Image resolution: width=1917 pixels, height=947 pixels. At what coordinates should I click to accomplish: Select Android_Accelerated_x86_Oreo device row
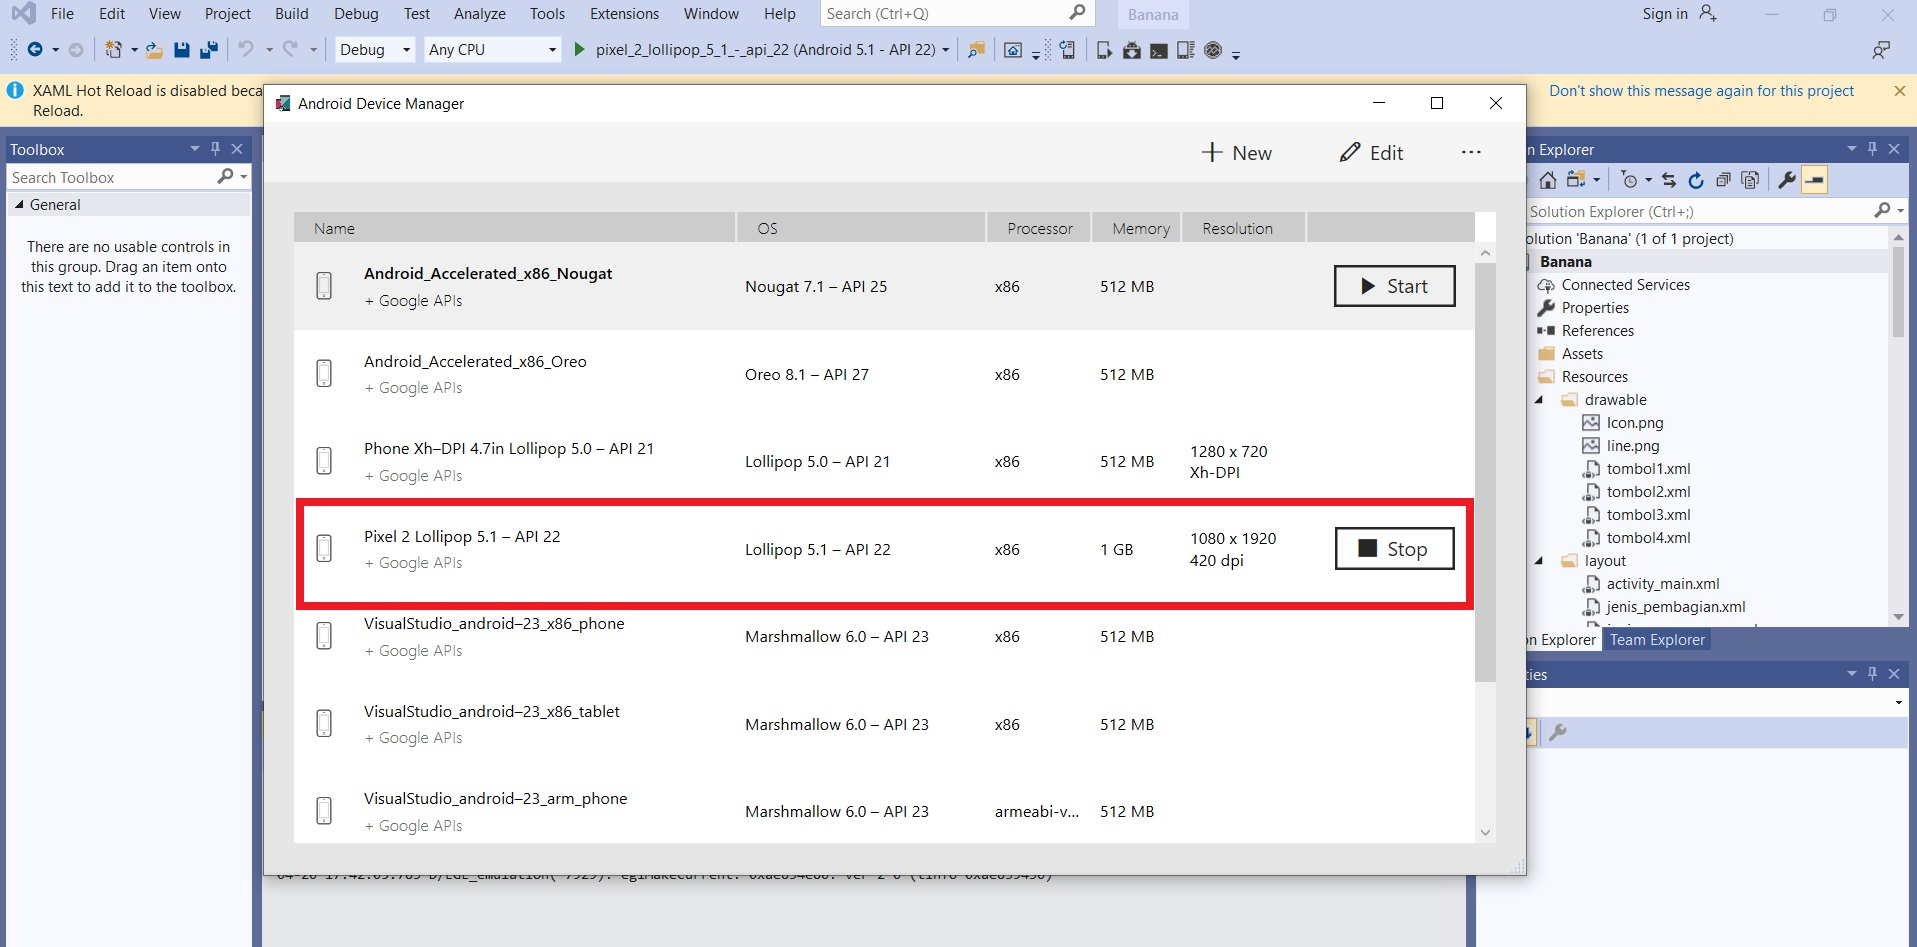click(884, 374)
